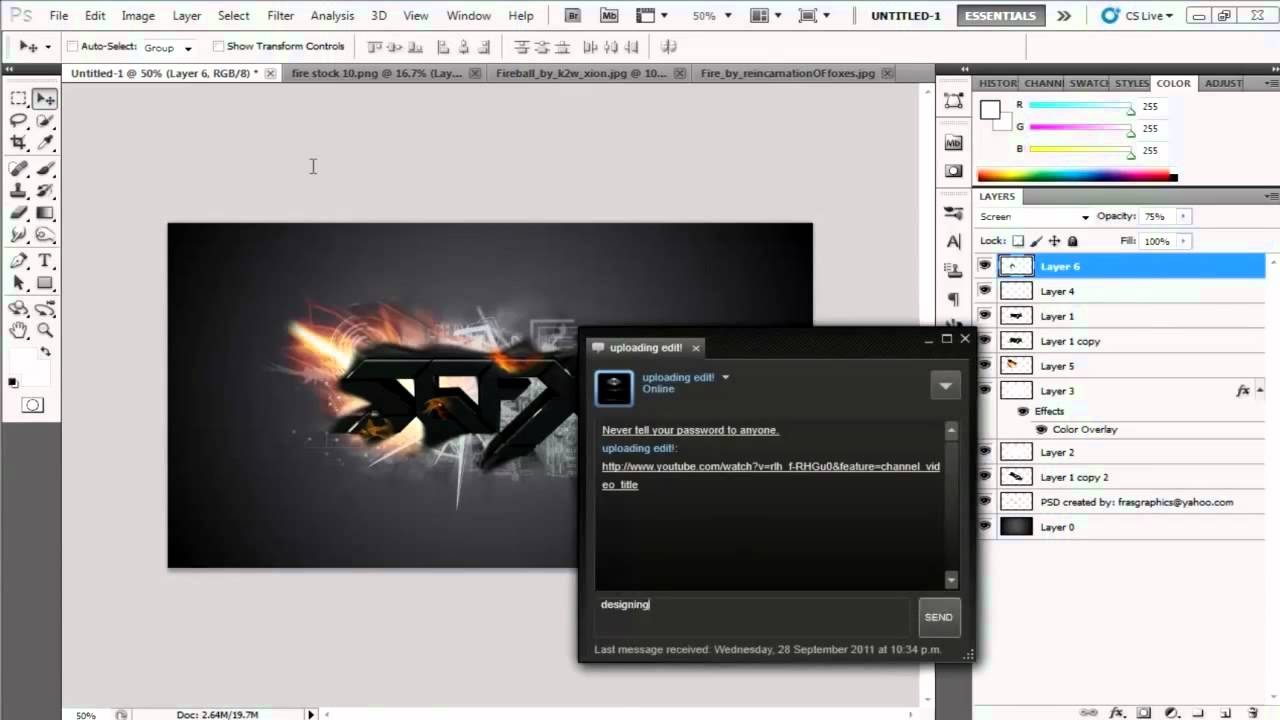The height and width of the screenshot is (720, 1280).
Task: Launch Bridge from the Br icon
Action: pyautogui.click(x=573, y=16)
